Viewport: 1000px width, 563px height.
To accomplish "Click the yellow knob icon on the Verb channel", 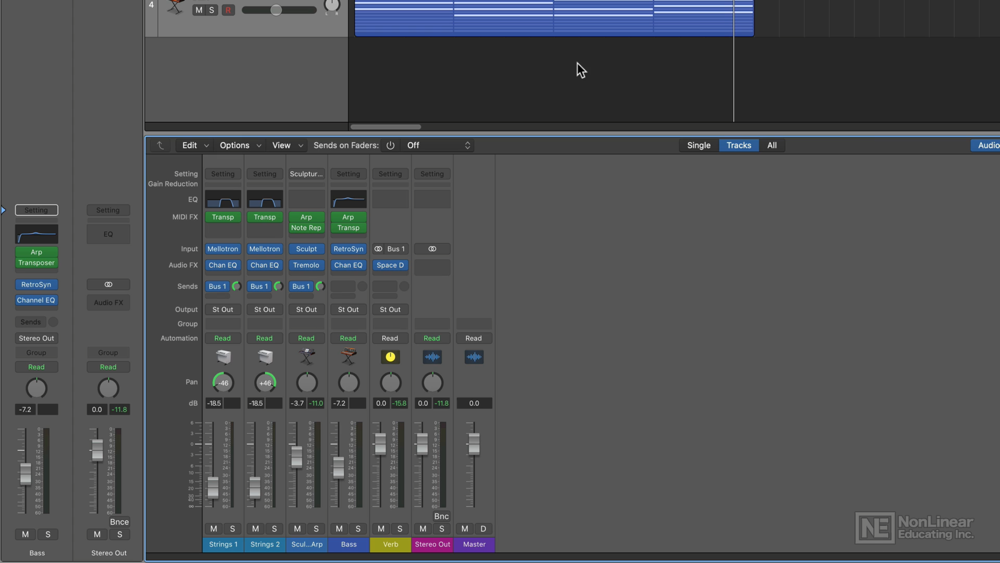I will click(390, 357).
